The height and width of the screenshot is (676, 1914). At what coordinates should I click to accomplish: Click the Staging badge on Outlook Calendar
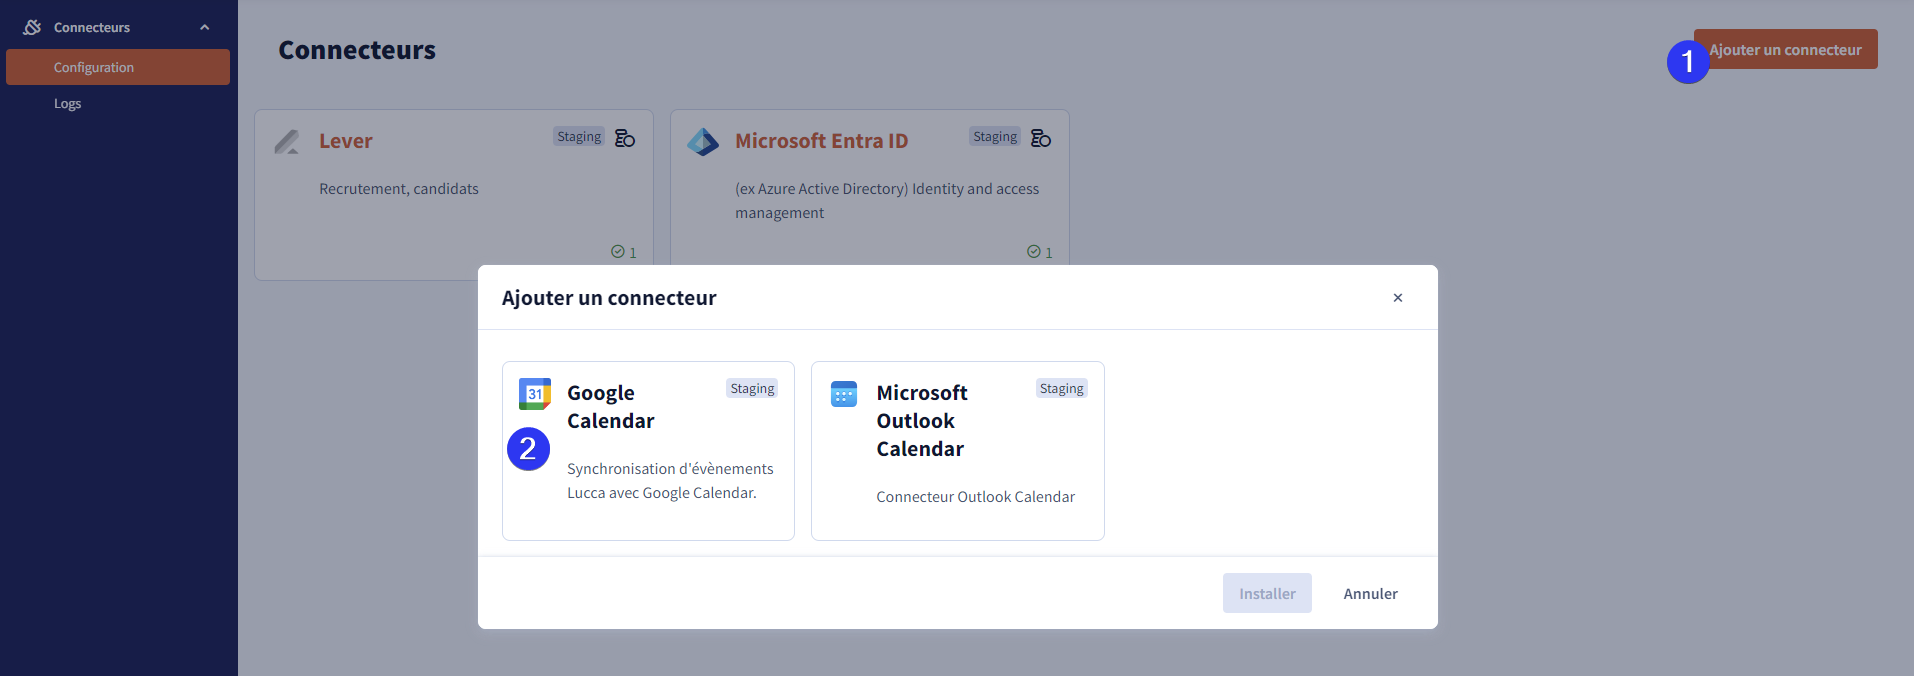coord(1062,389)
